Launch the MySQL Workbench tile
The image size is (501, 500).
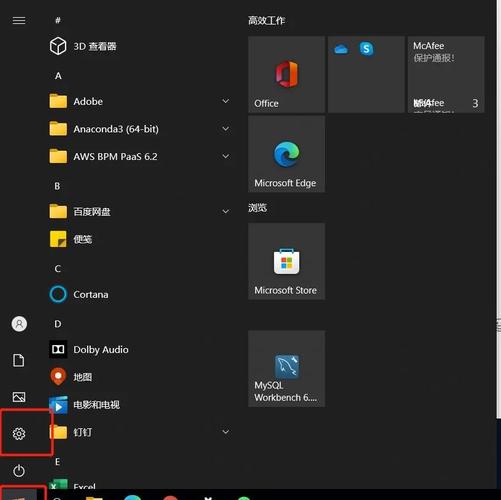click(286, 369)
